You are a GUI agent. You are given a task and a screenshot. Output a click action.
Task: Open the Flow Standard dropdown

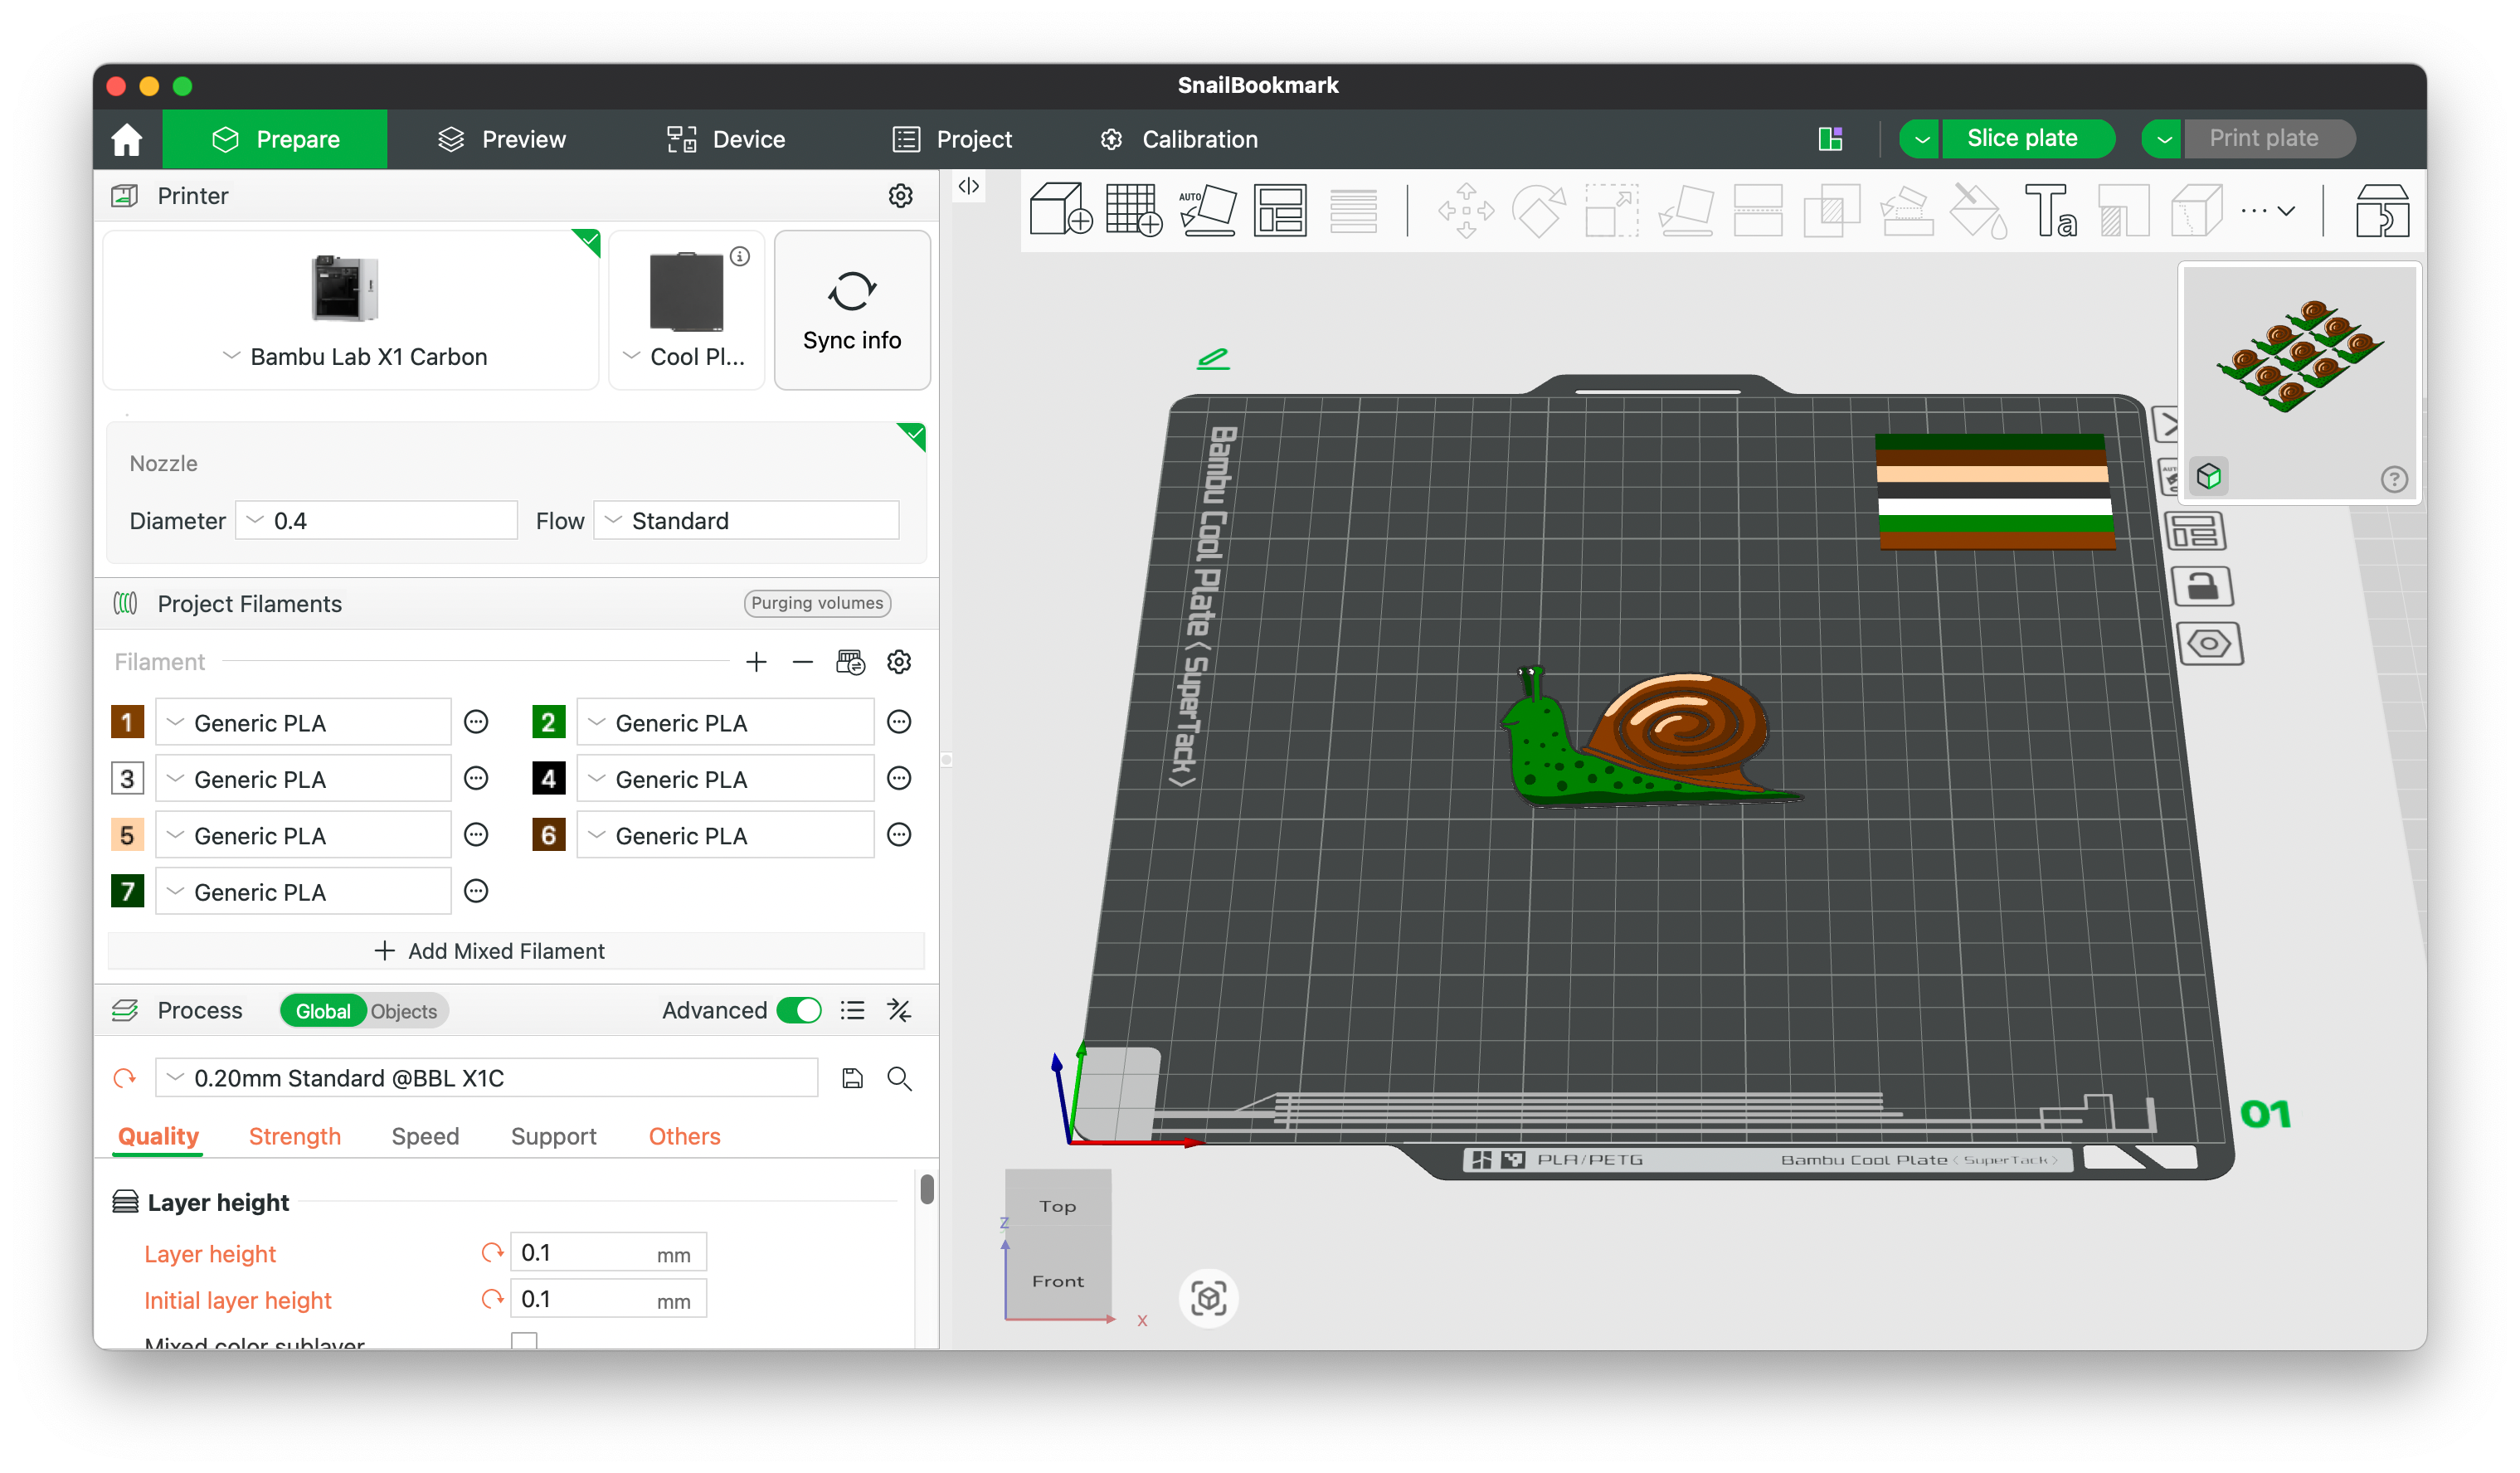tap(746, 521)
